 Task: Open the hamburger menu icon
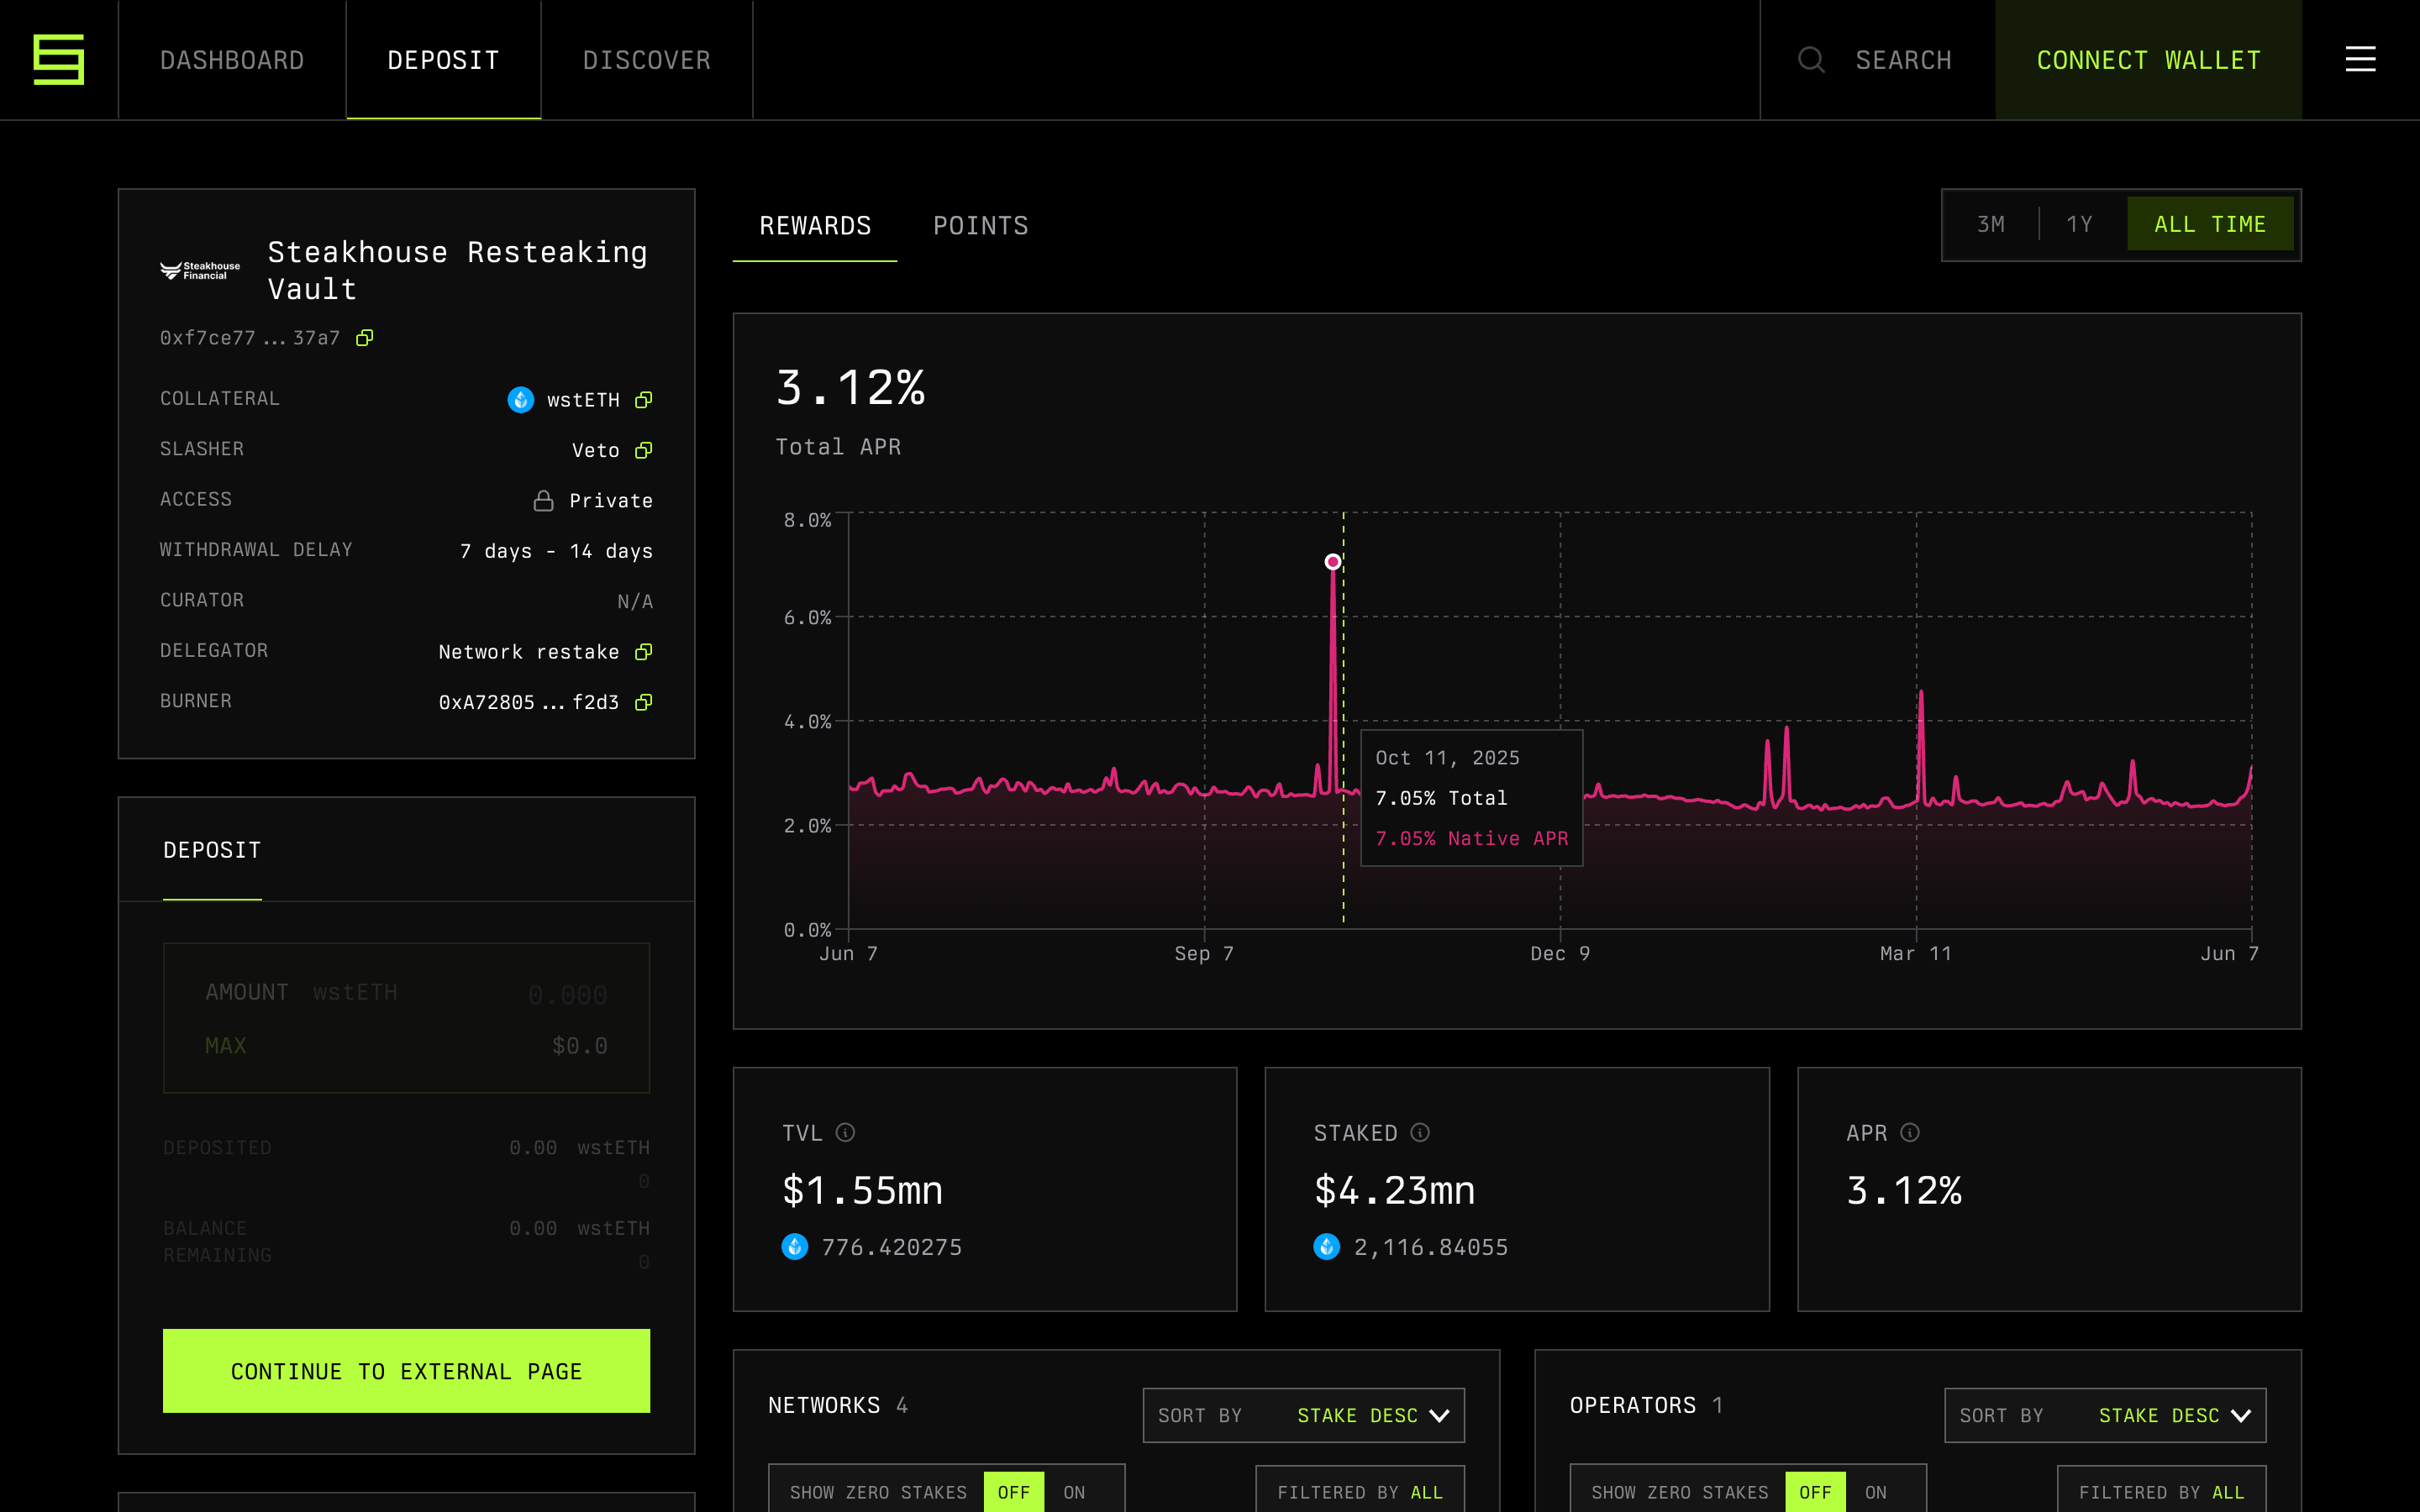[2360, 60]
